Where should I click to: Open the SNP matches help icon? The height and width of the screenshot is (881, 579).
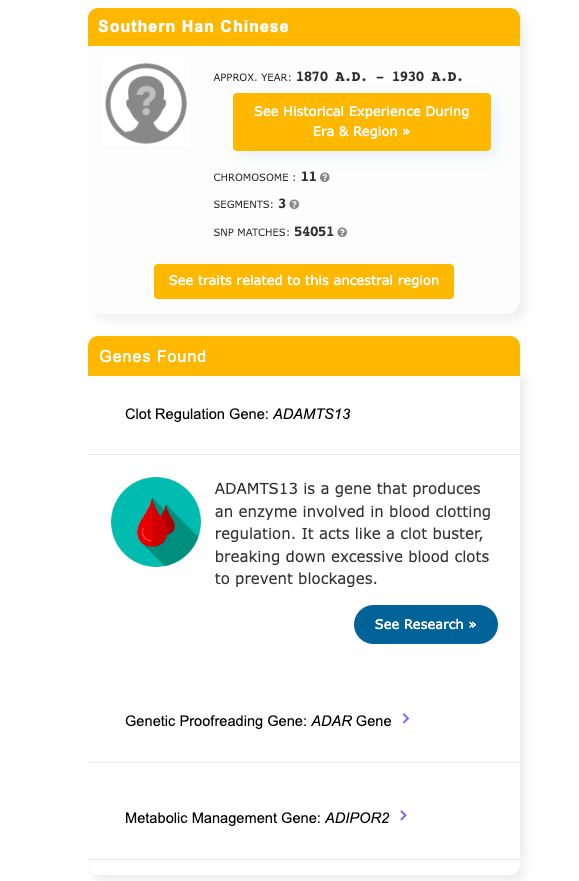(342, 233)
